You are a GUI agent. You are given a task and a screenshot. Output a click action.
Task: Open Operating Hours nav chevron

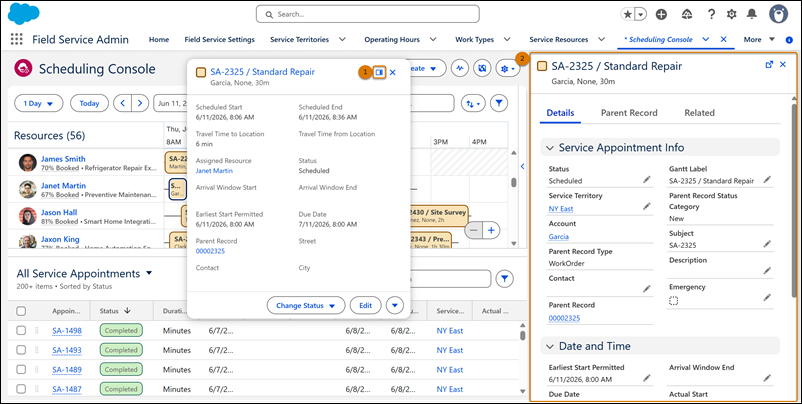click(x=433, y=39)
